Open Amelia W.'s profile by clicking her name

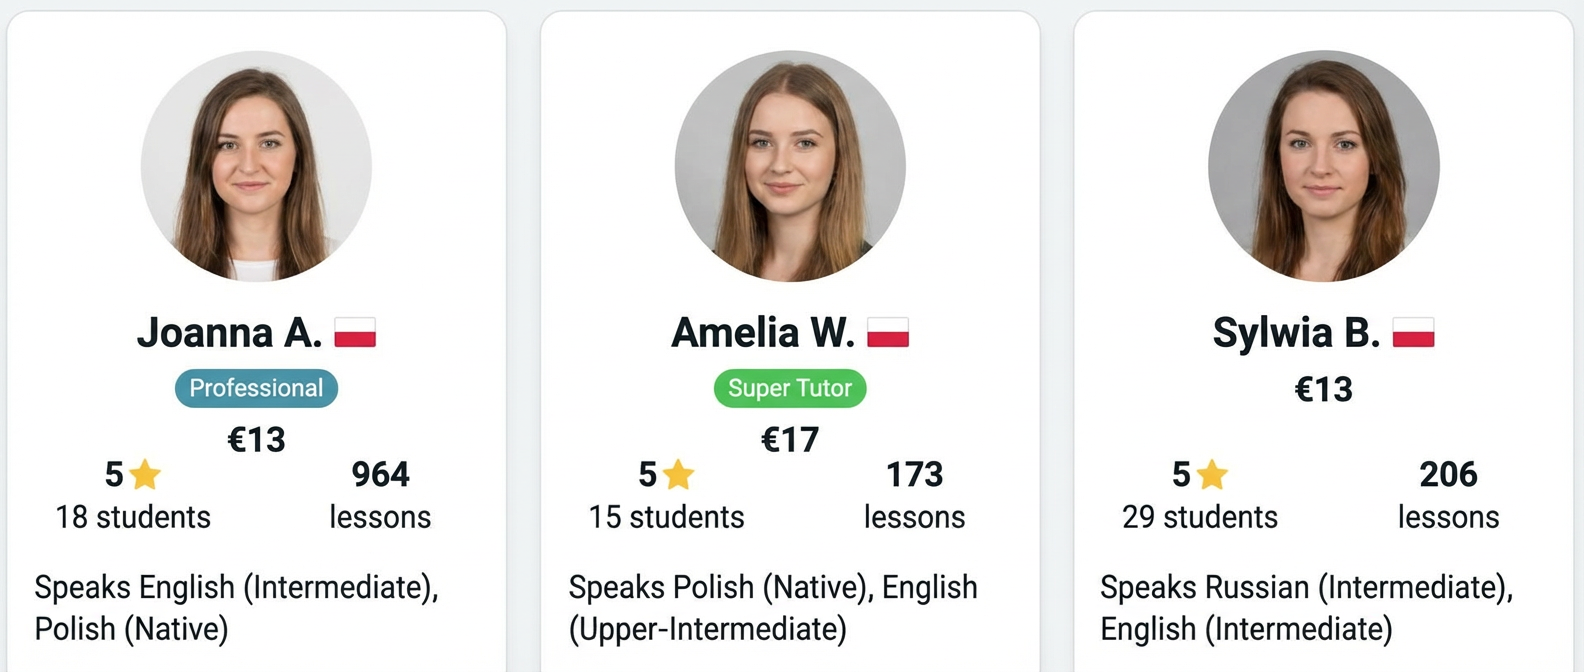(x=763, y=331)
